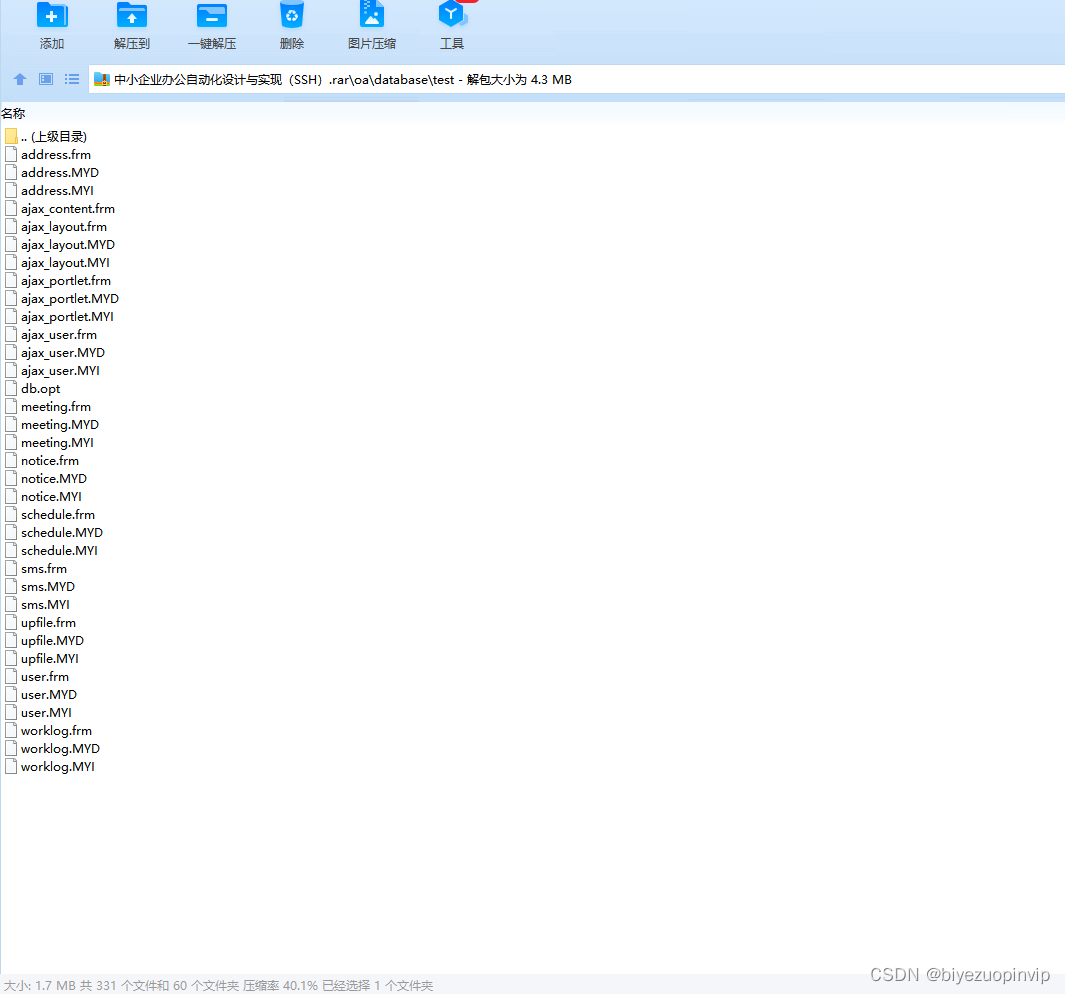The height and width of the screenshot is (994, 1065).
Task: Select file meeting.frm
Action: pos(56,406)
